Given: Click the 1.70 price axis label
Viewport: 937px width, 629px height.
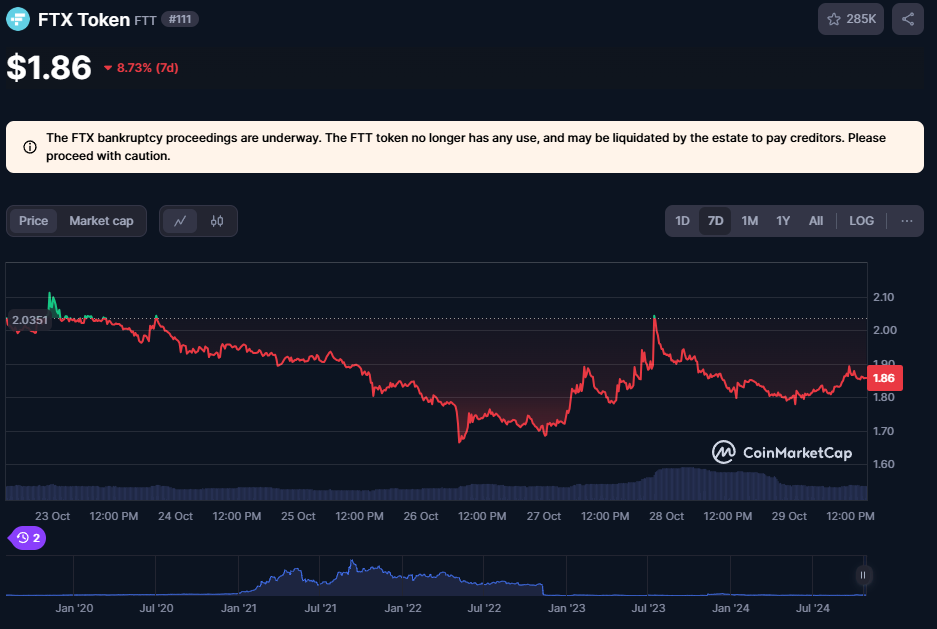Looking at the screenshot, I should coord(884,431).
